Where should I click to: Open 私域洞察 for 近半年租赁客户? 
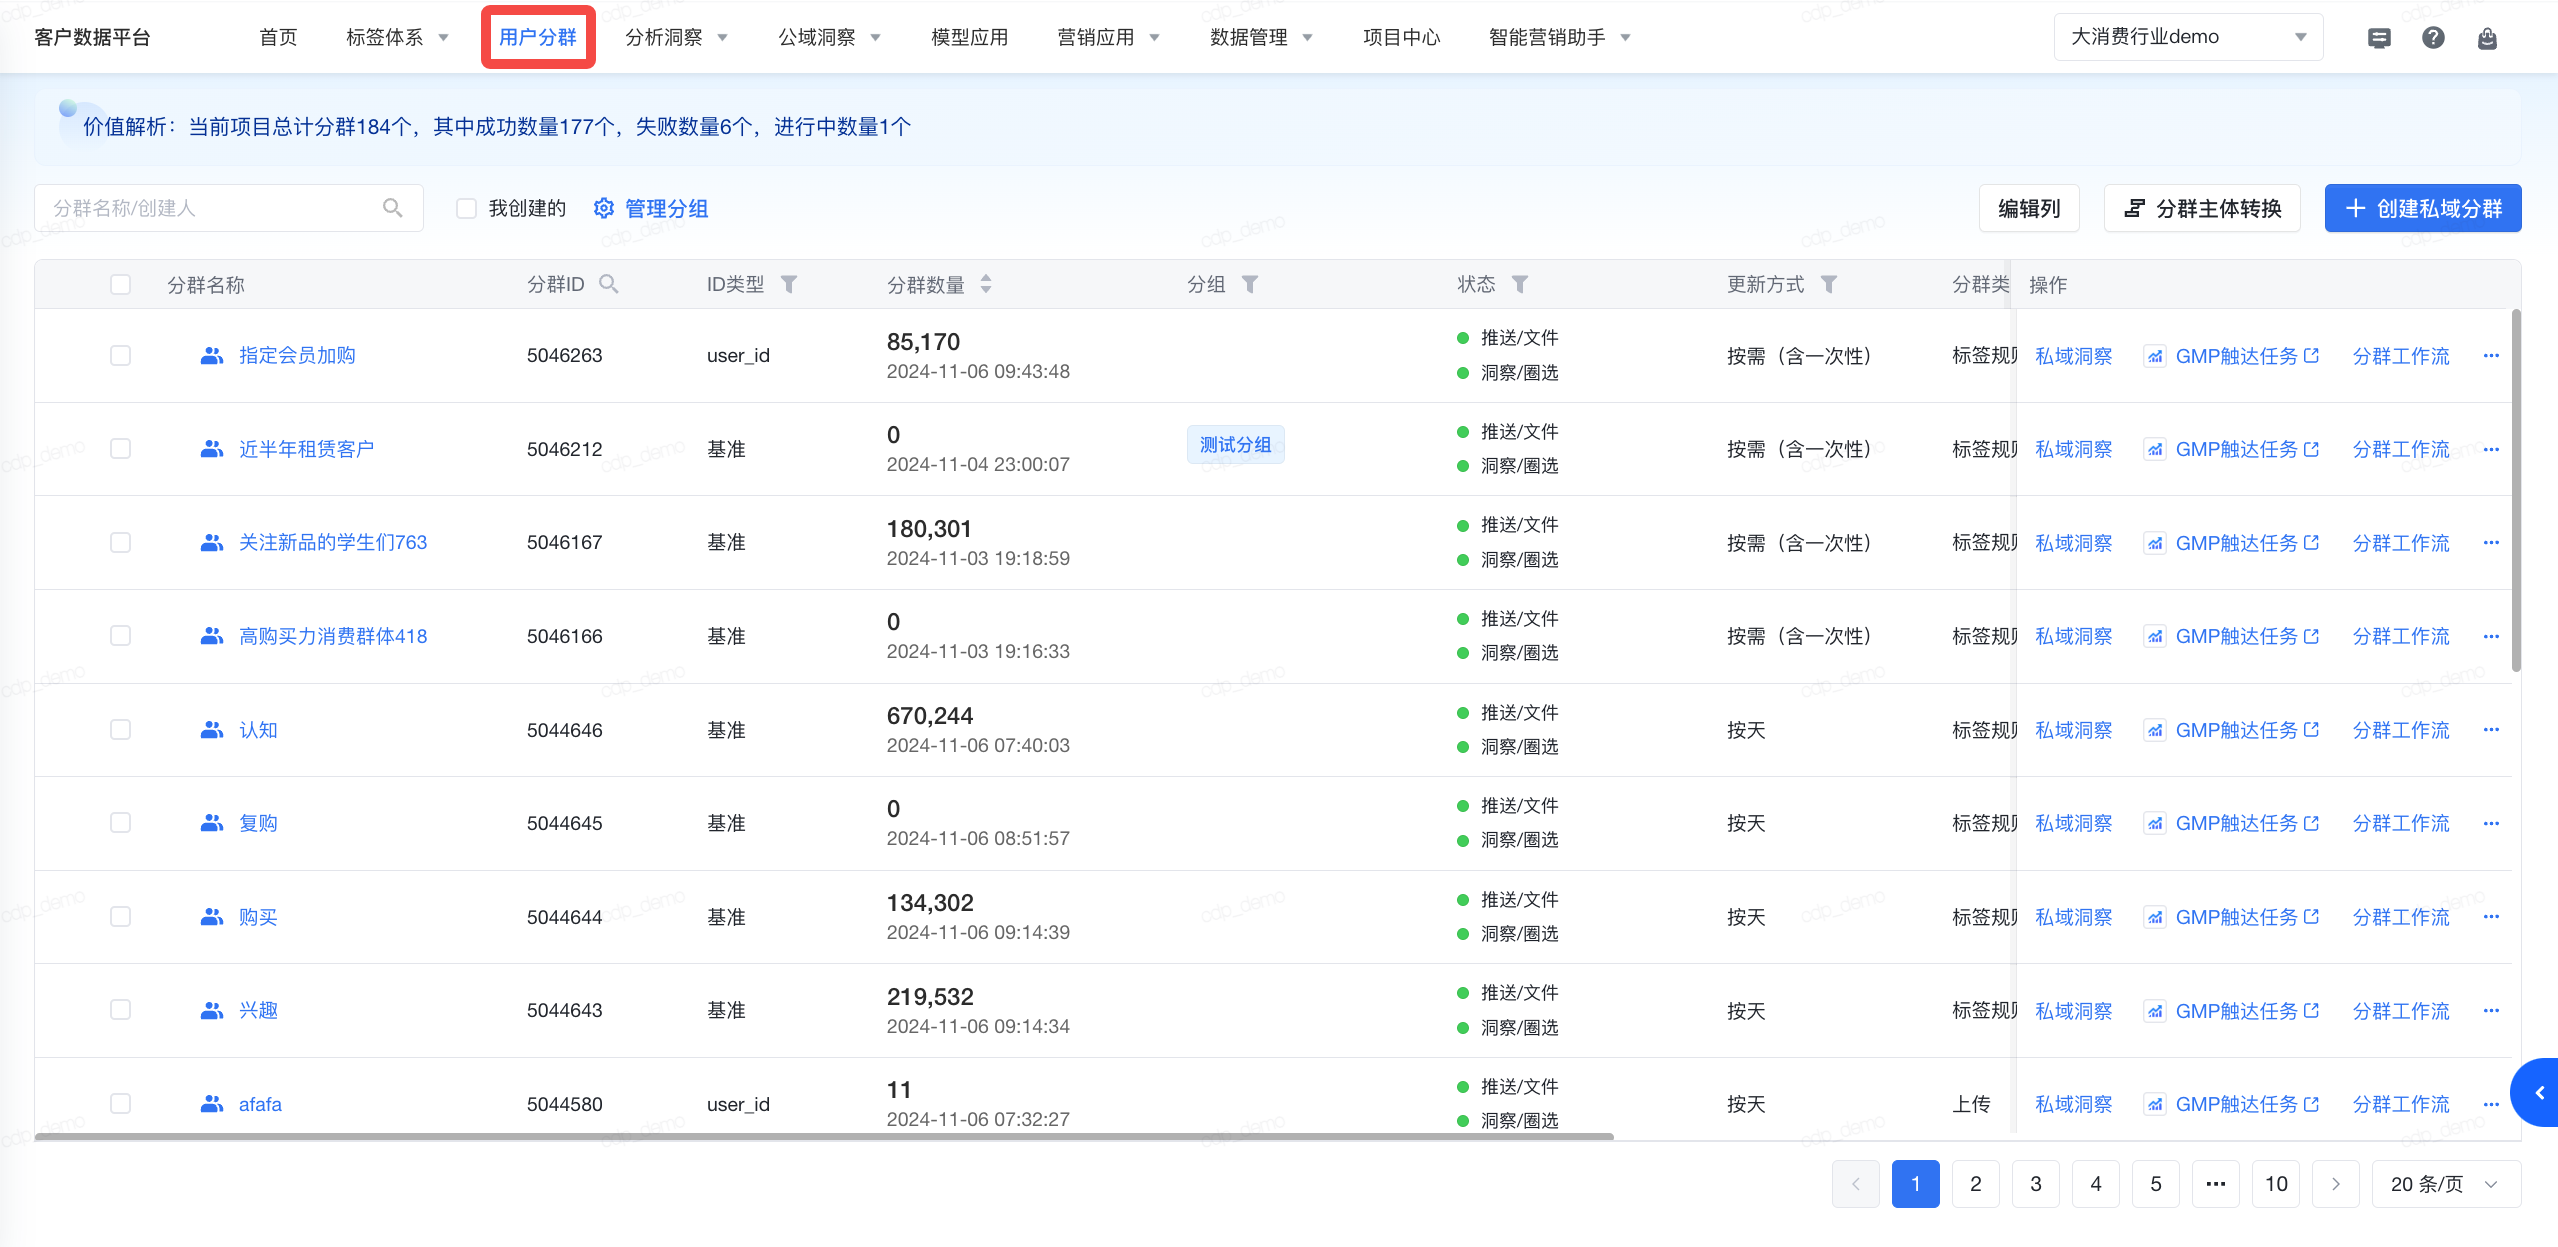(2074, 449)
